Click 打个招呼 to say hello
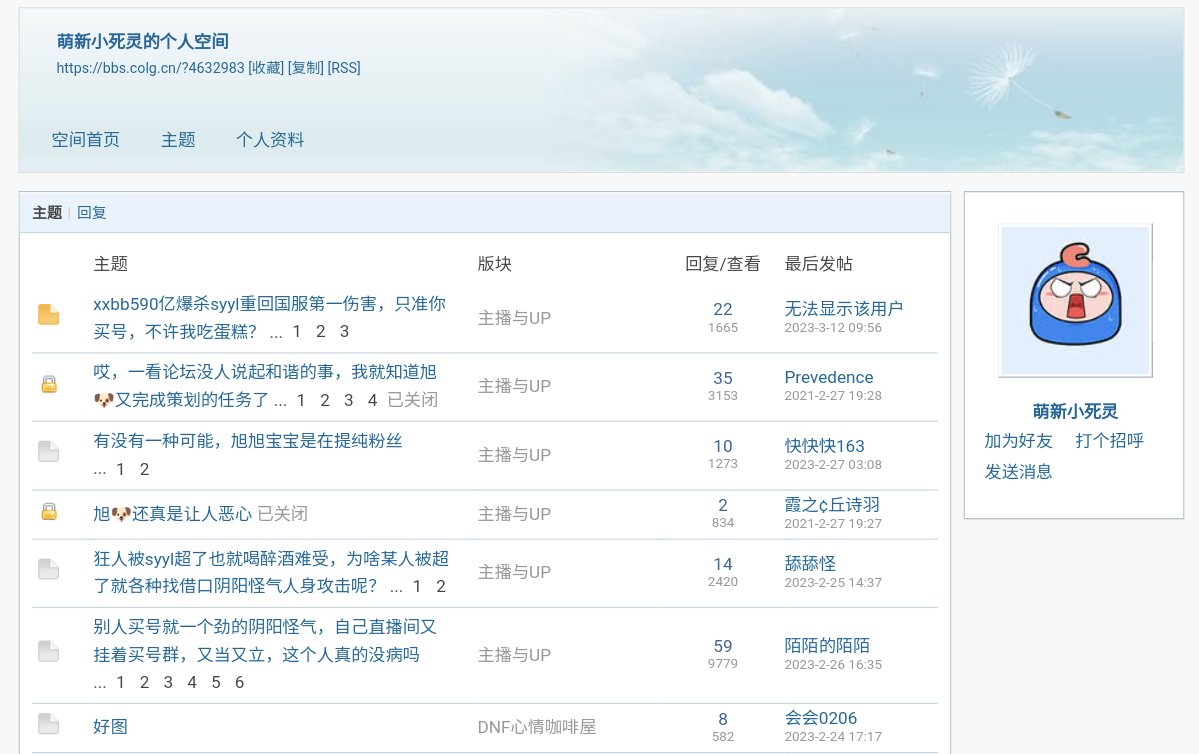 (1110, 441)
